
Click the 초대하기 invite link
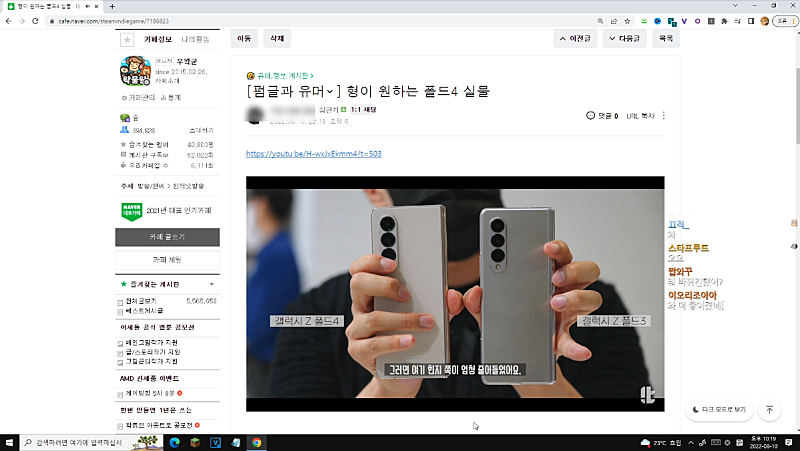(201, 131)
